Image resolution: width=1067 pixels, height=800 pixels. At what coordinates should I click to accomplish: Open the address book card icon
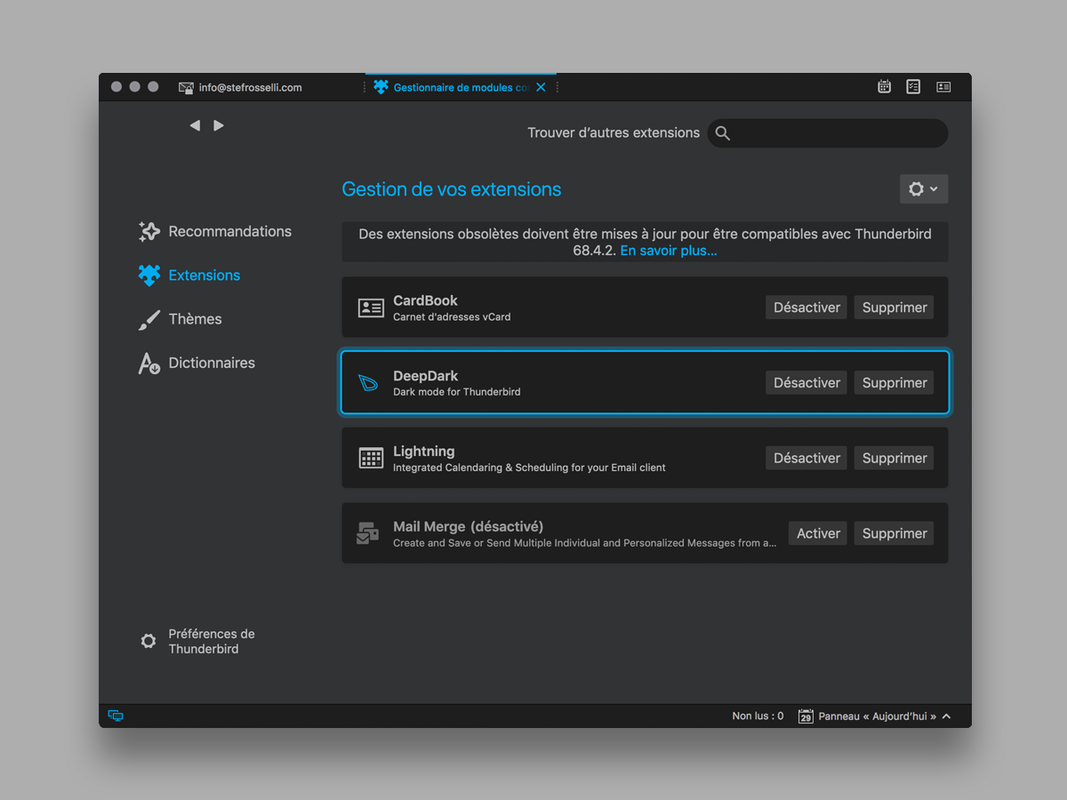[943, 86]
